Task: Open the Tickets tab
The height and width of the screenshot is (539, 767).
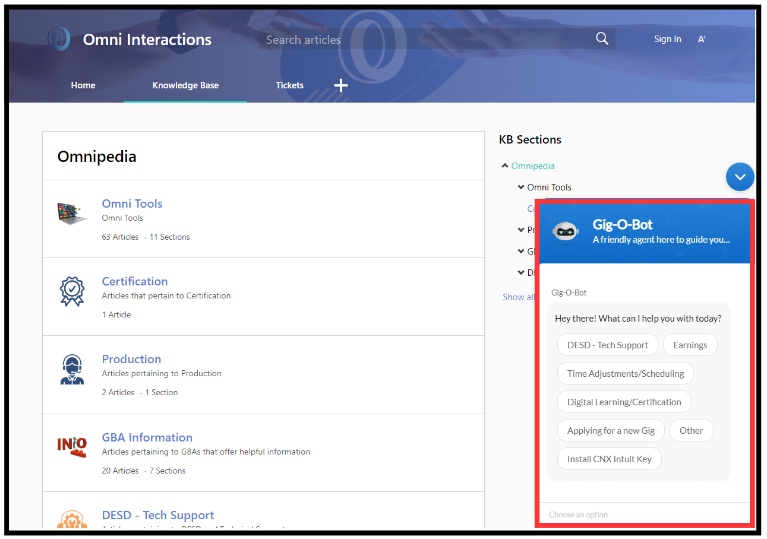Action: click(290, 85)
